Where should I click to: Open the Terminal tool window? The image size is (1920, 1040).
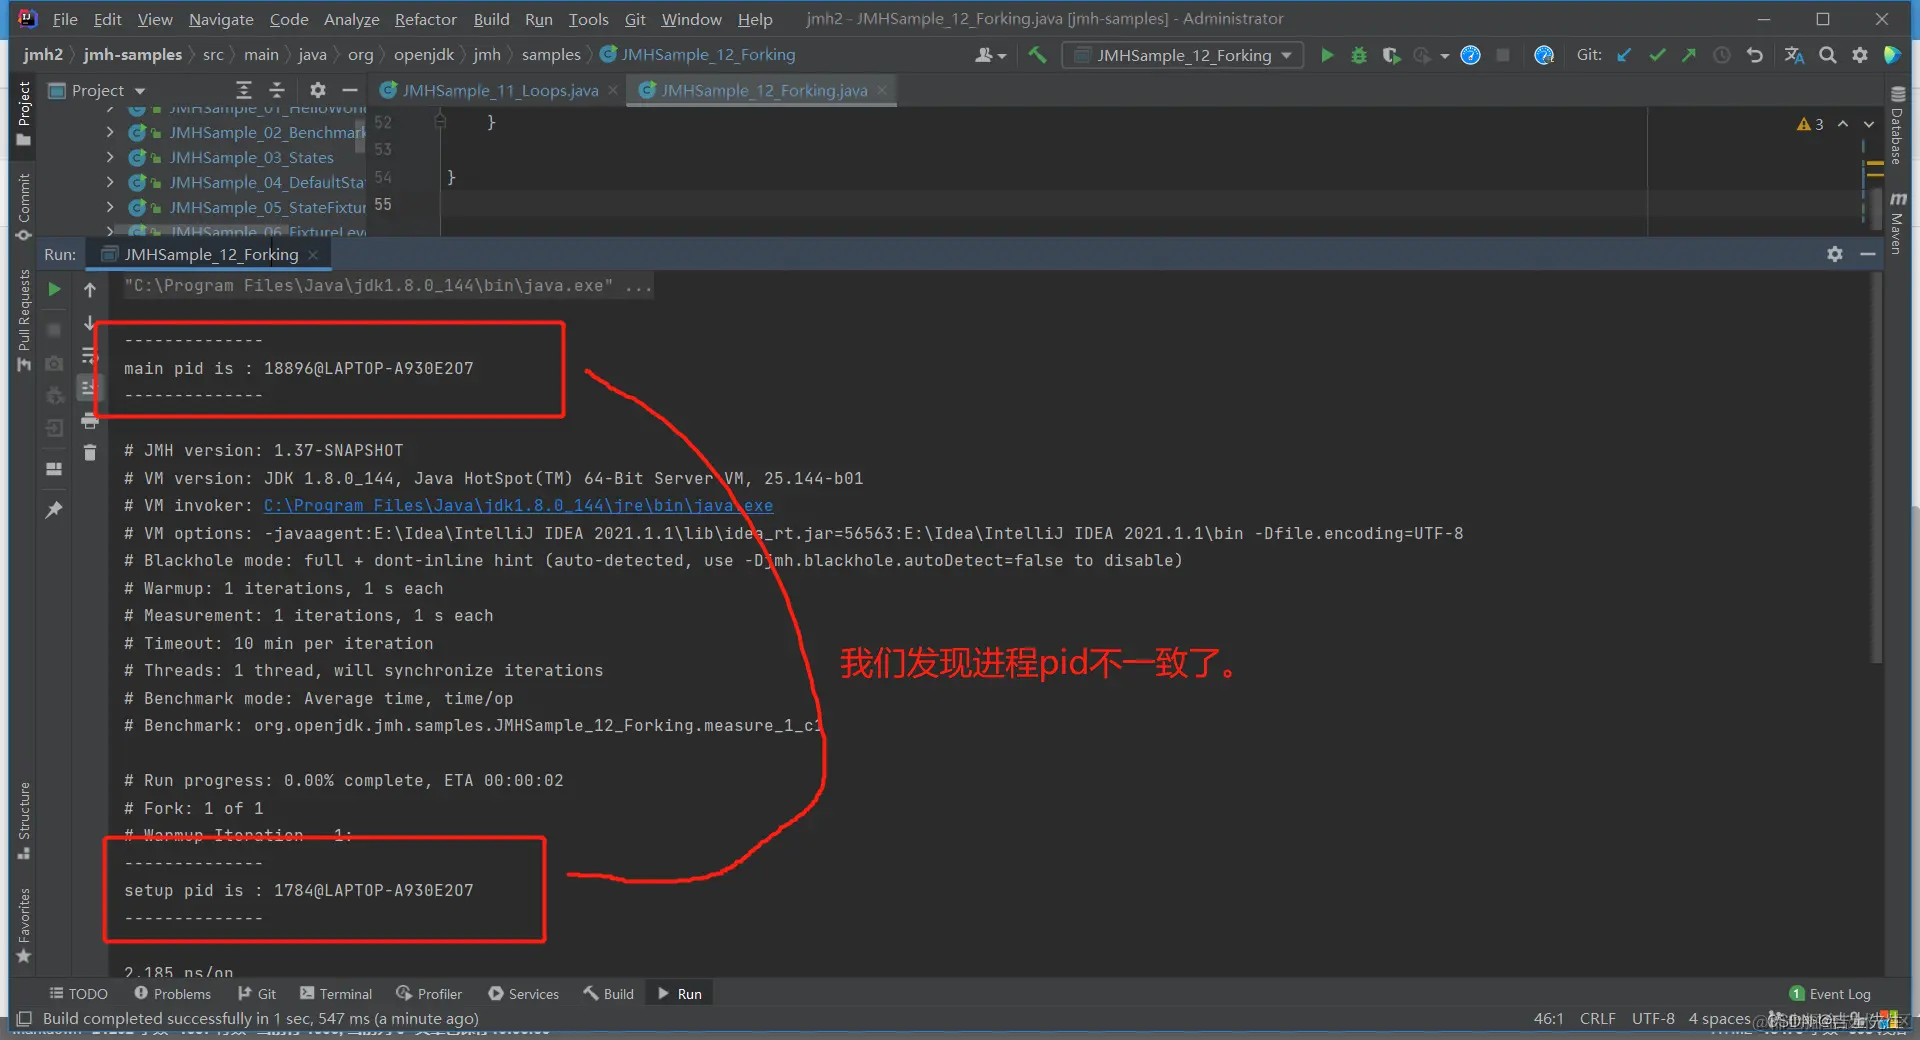(x=336, y=993)
